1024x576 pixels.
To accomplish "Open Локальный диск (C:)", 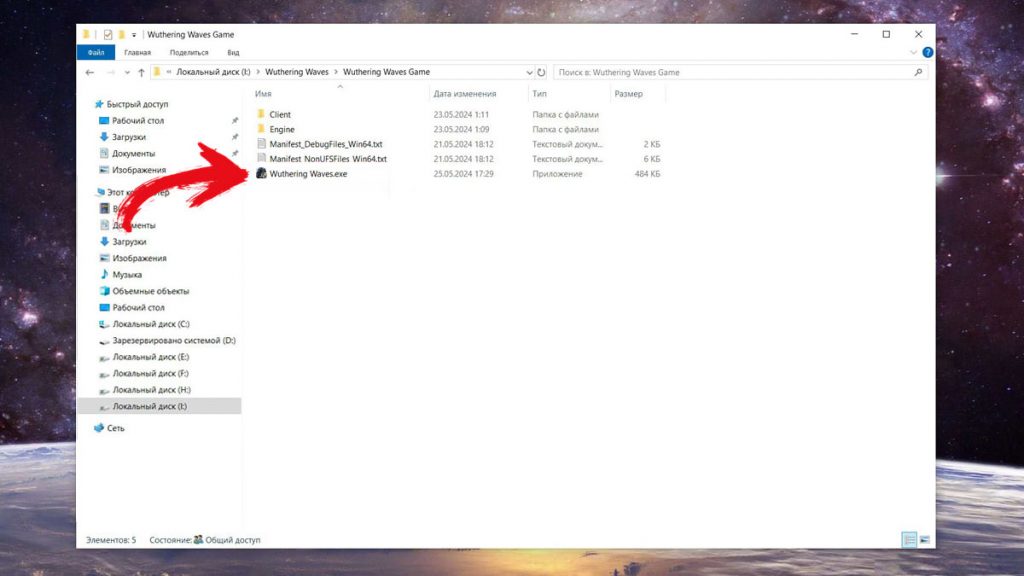I will (x=150, y=324).
